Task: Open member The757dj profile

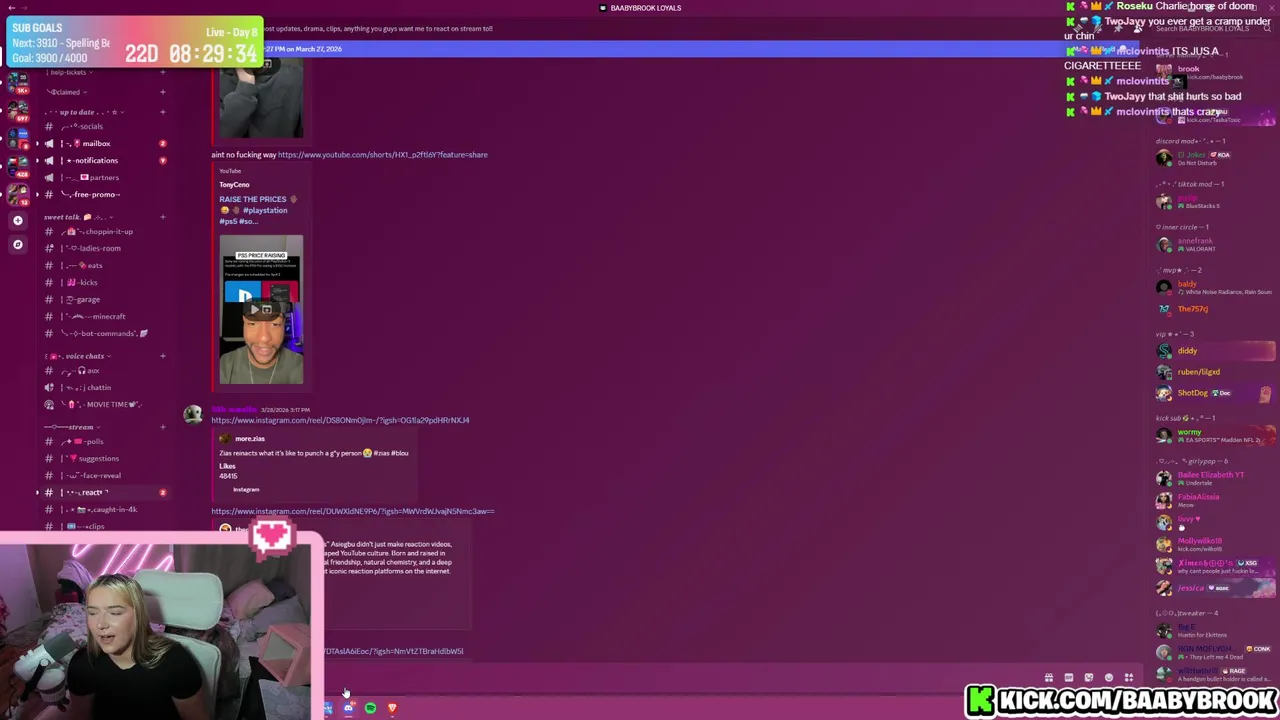Action: 1215,309
